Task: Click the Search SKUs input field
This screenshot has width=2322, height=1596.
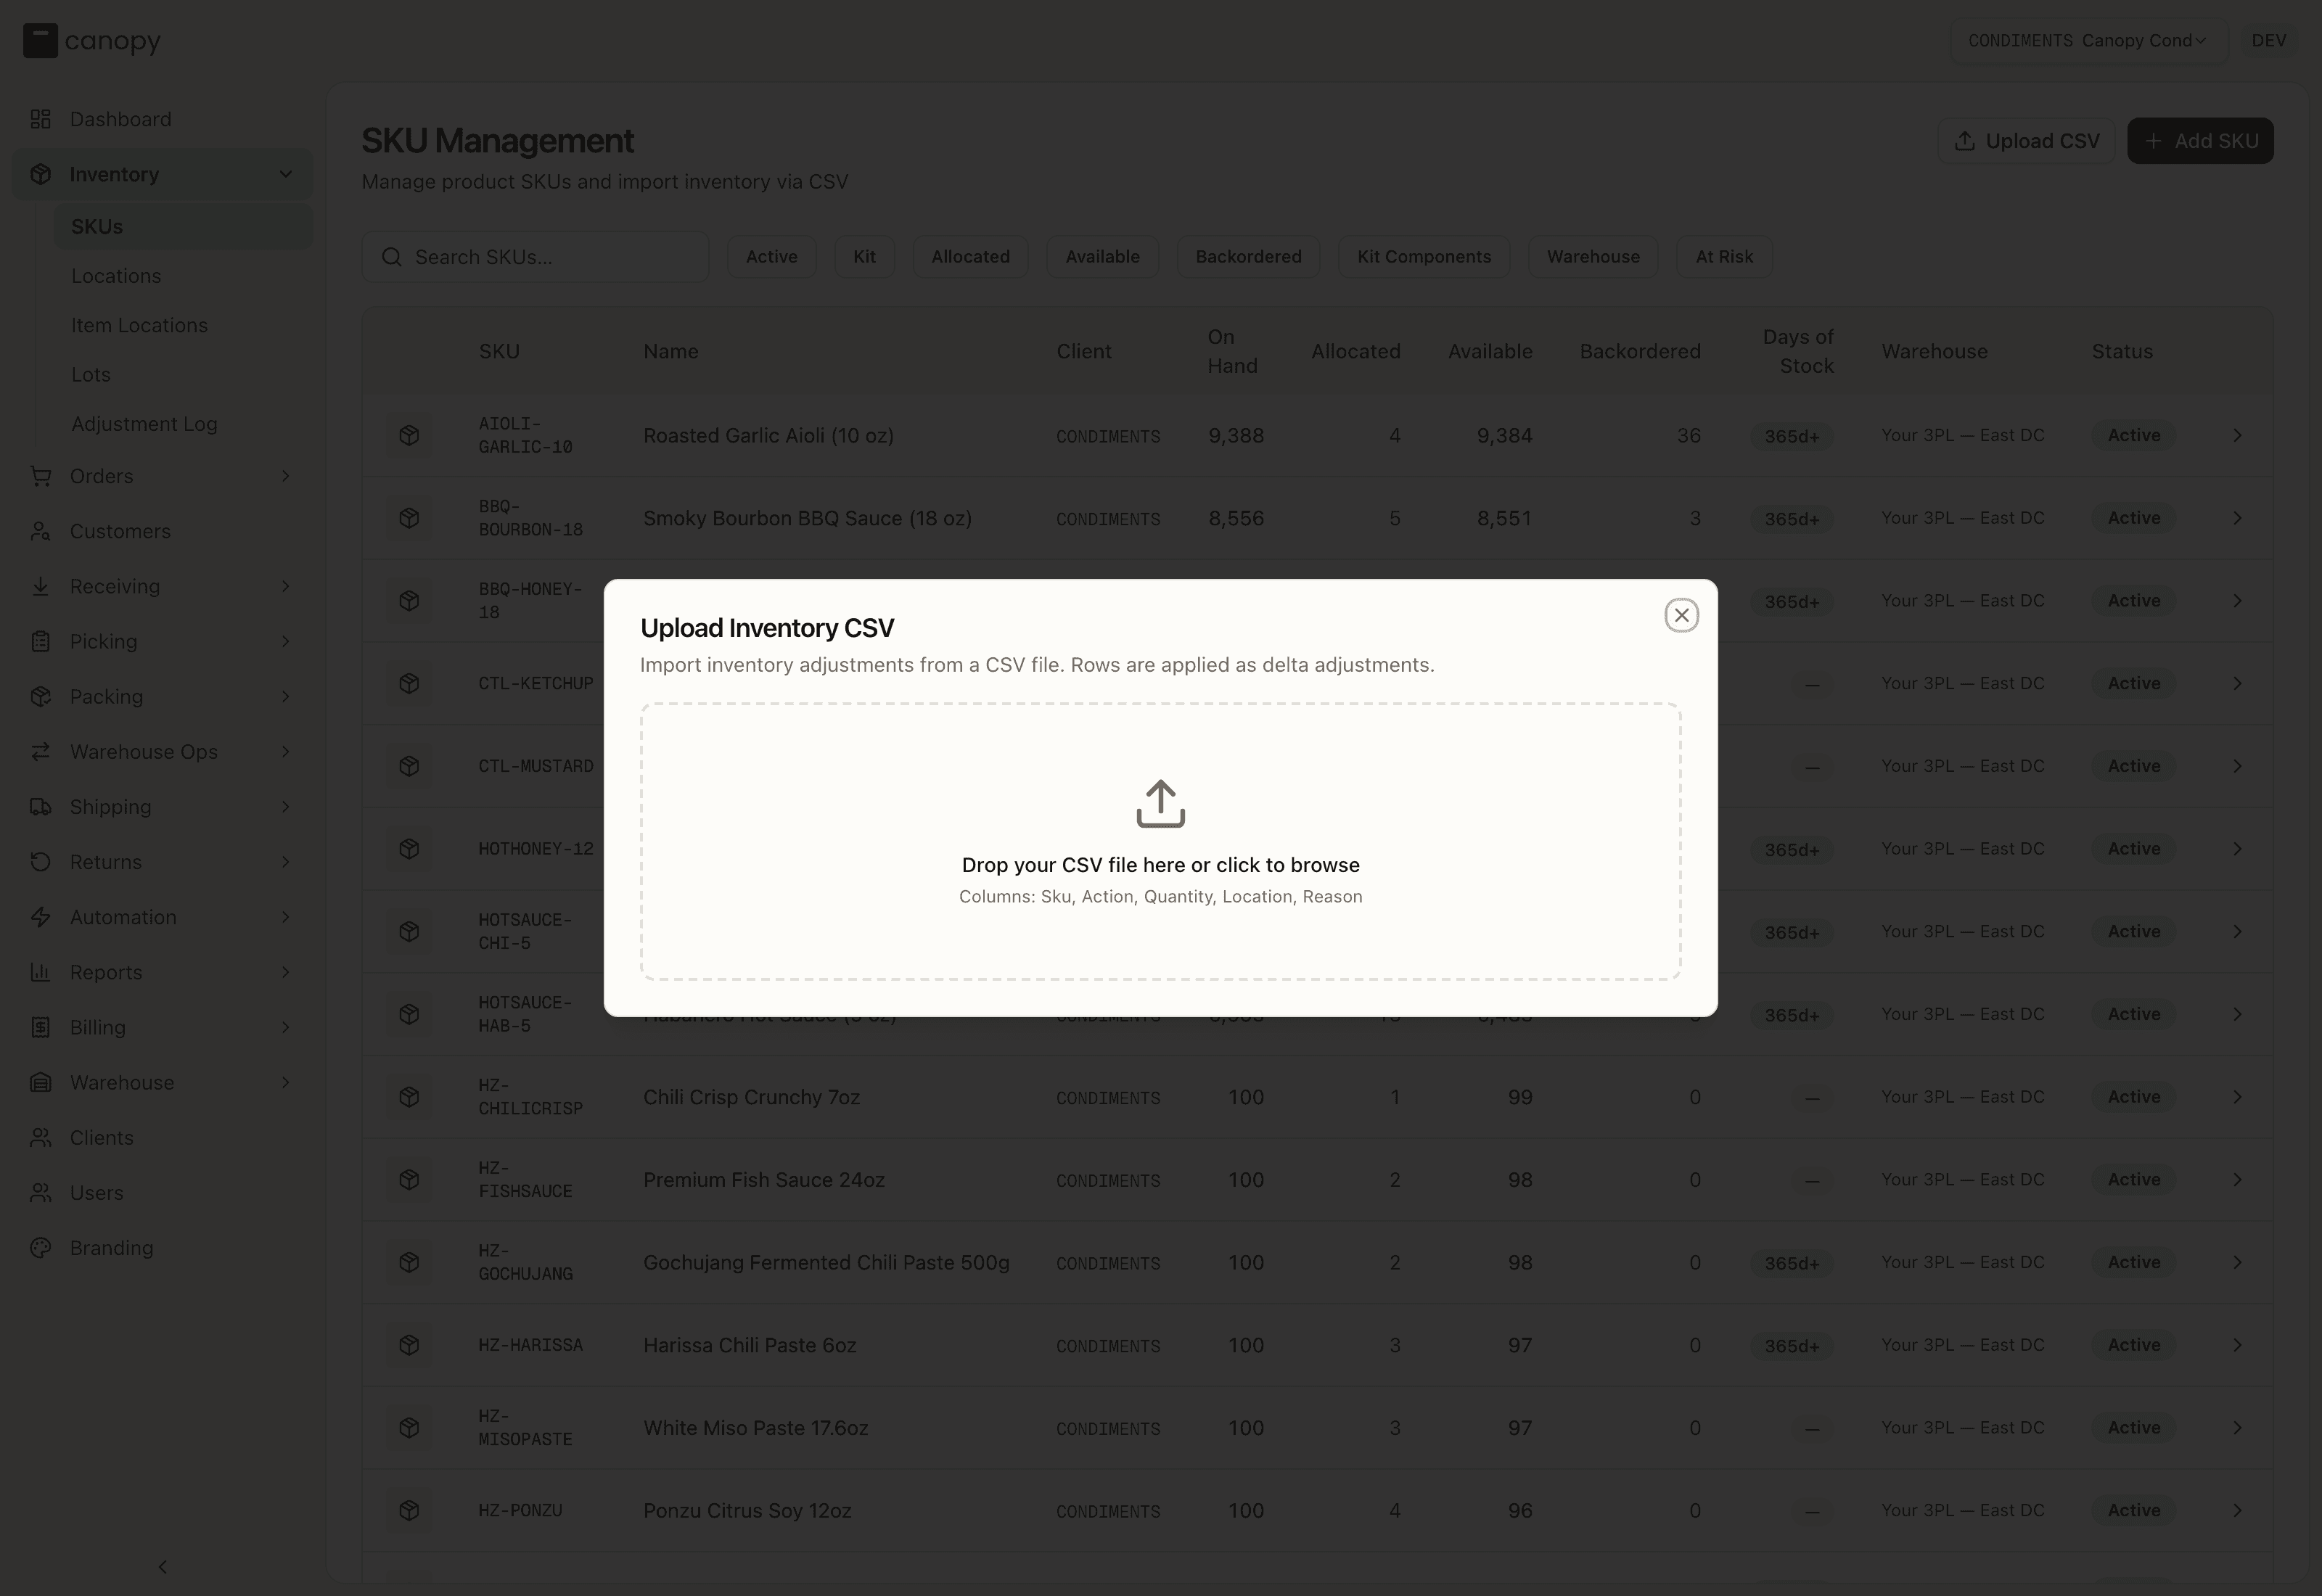Action: 535,257
